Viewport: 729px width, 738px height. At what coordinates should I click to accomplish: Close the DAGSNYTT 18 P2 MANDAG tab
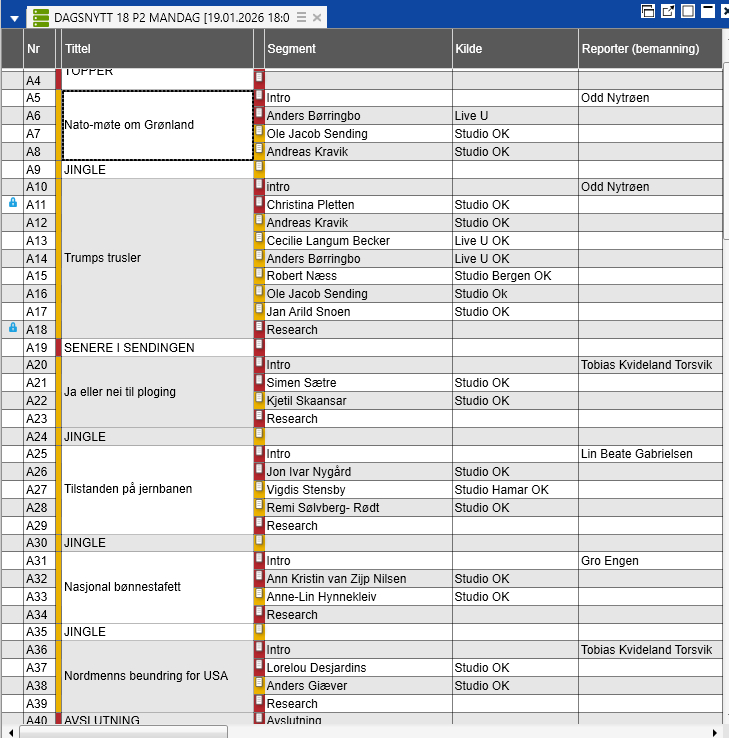click(x=317, y=18)
